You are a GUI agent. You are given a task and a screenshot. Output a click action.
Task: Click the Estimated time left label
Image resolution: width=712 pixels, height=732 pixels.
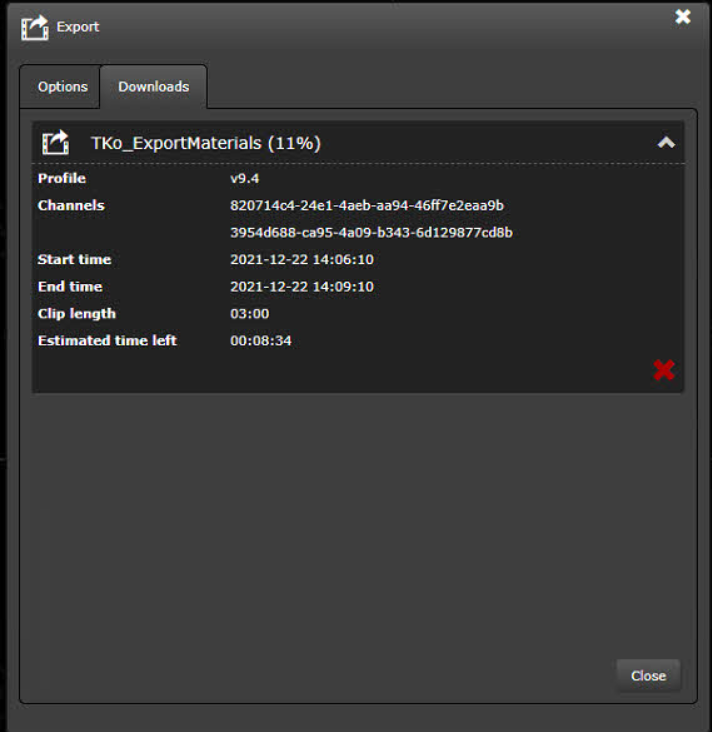click(107, 341)
